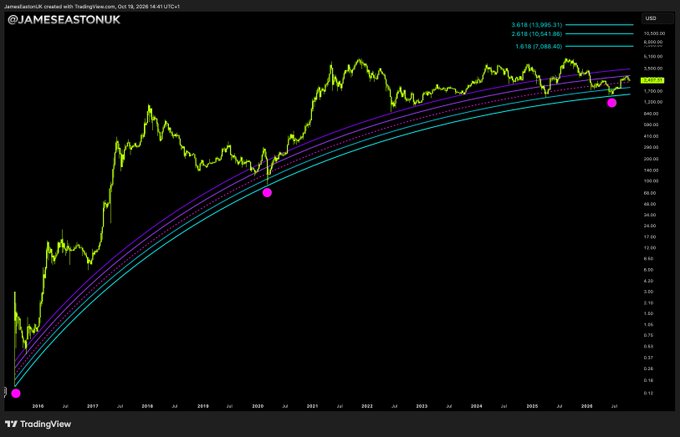Click the 48.00 price axis label
This screenshot has height=437, width=680.
pyautogui.click(x=651, y=204)
